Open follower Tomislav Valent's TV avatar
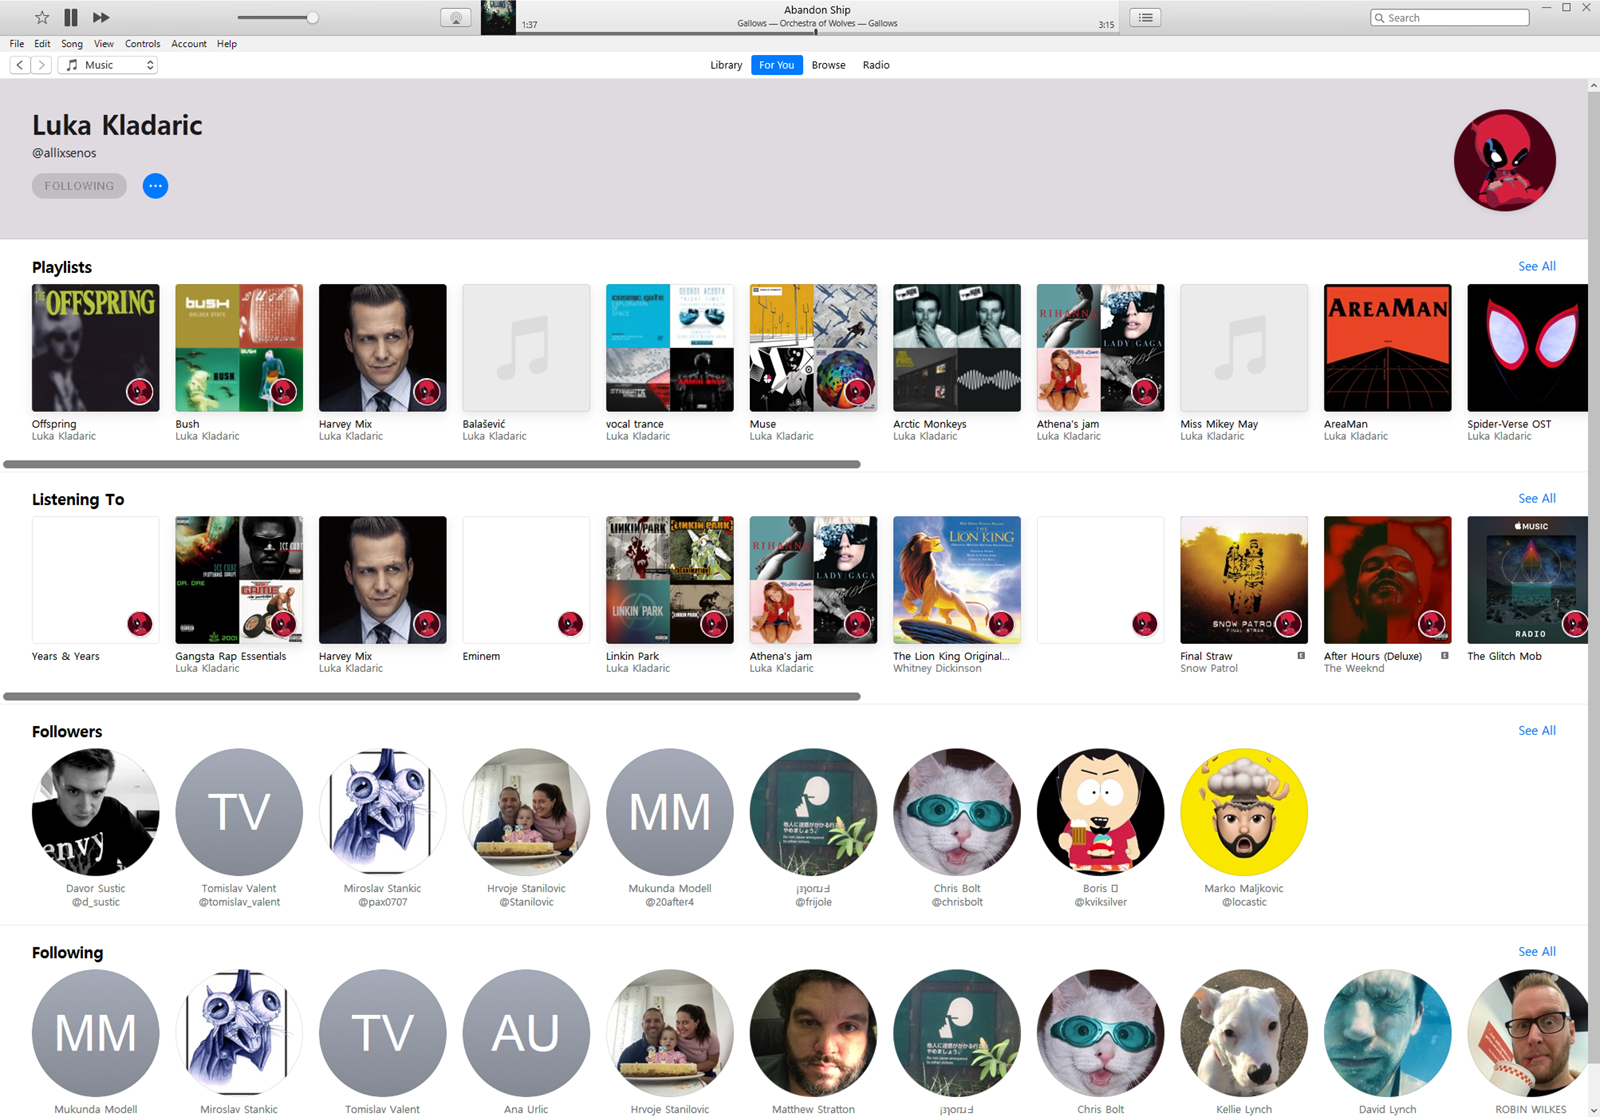 tap(239, 812)
